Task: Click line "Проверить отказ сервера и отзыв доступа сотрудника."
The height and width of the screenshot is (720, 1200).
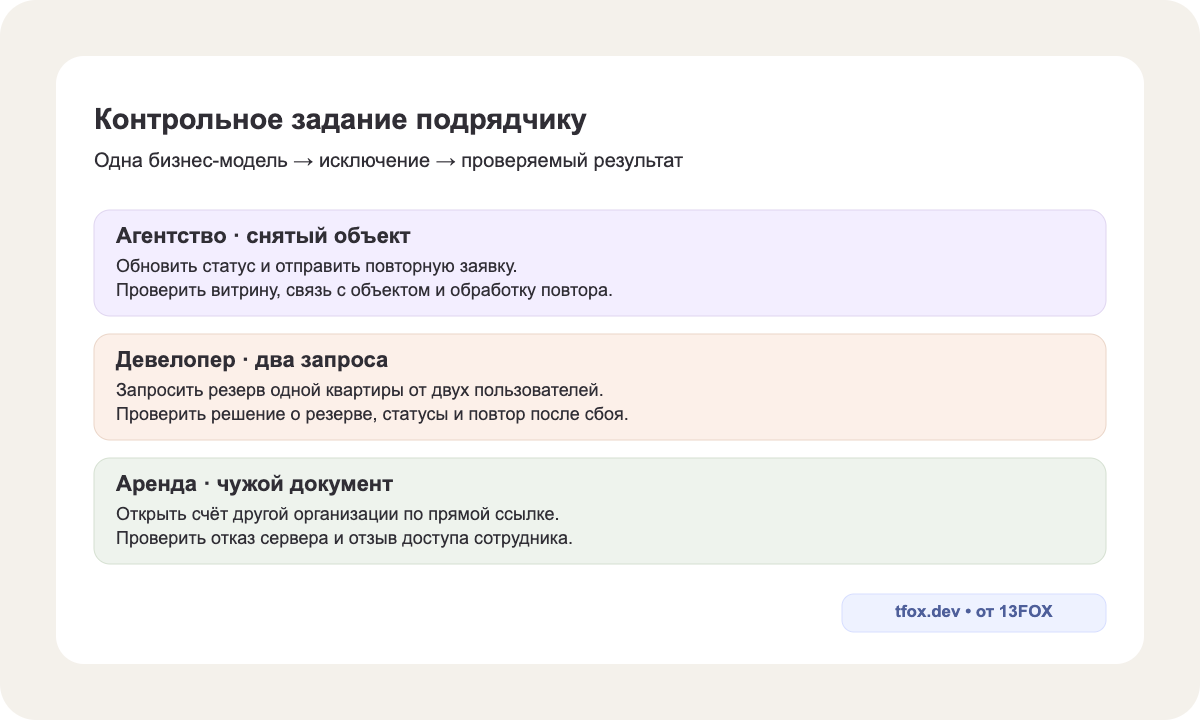Action: 344,539
